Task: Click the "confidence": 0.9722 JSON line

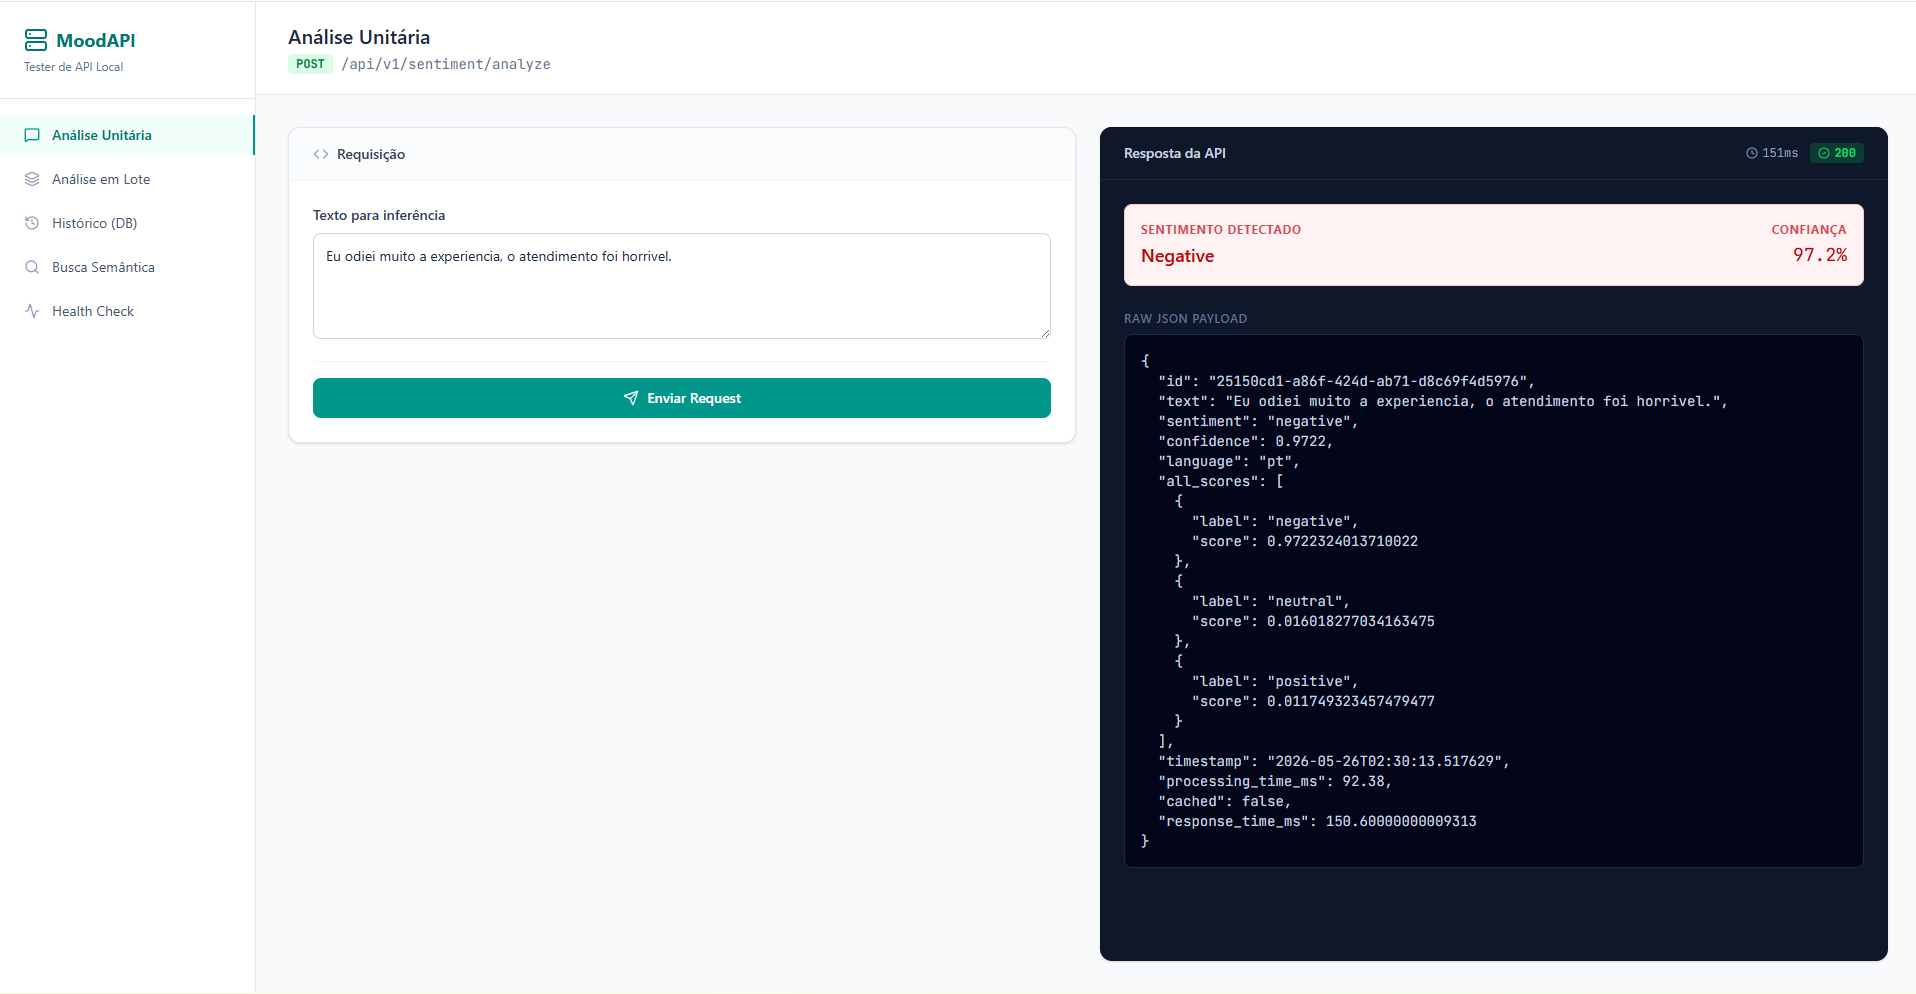Action: [1246, 441]
